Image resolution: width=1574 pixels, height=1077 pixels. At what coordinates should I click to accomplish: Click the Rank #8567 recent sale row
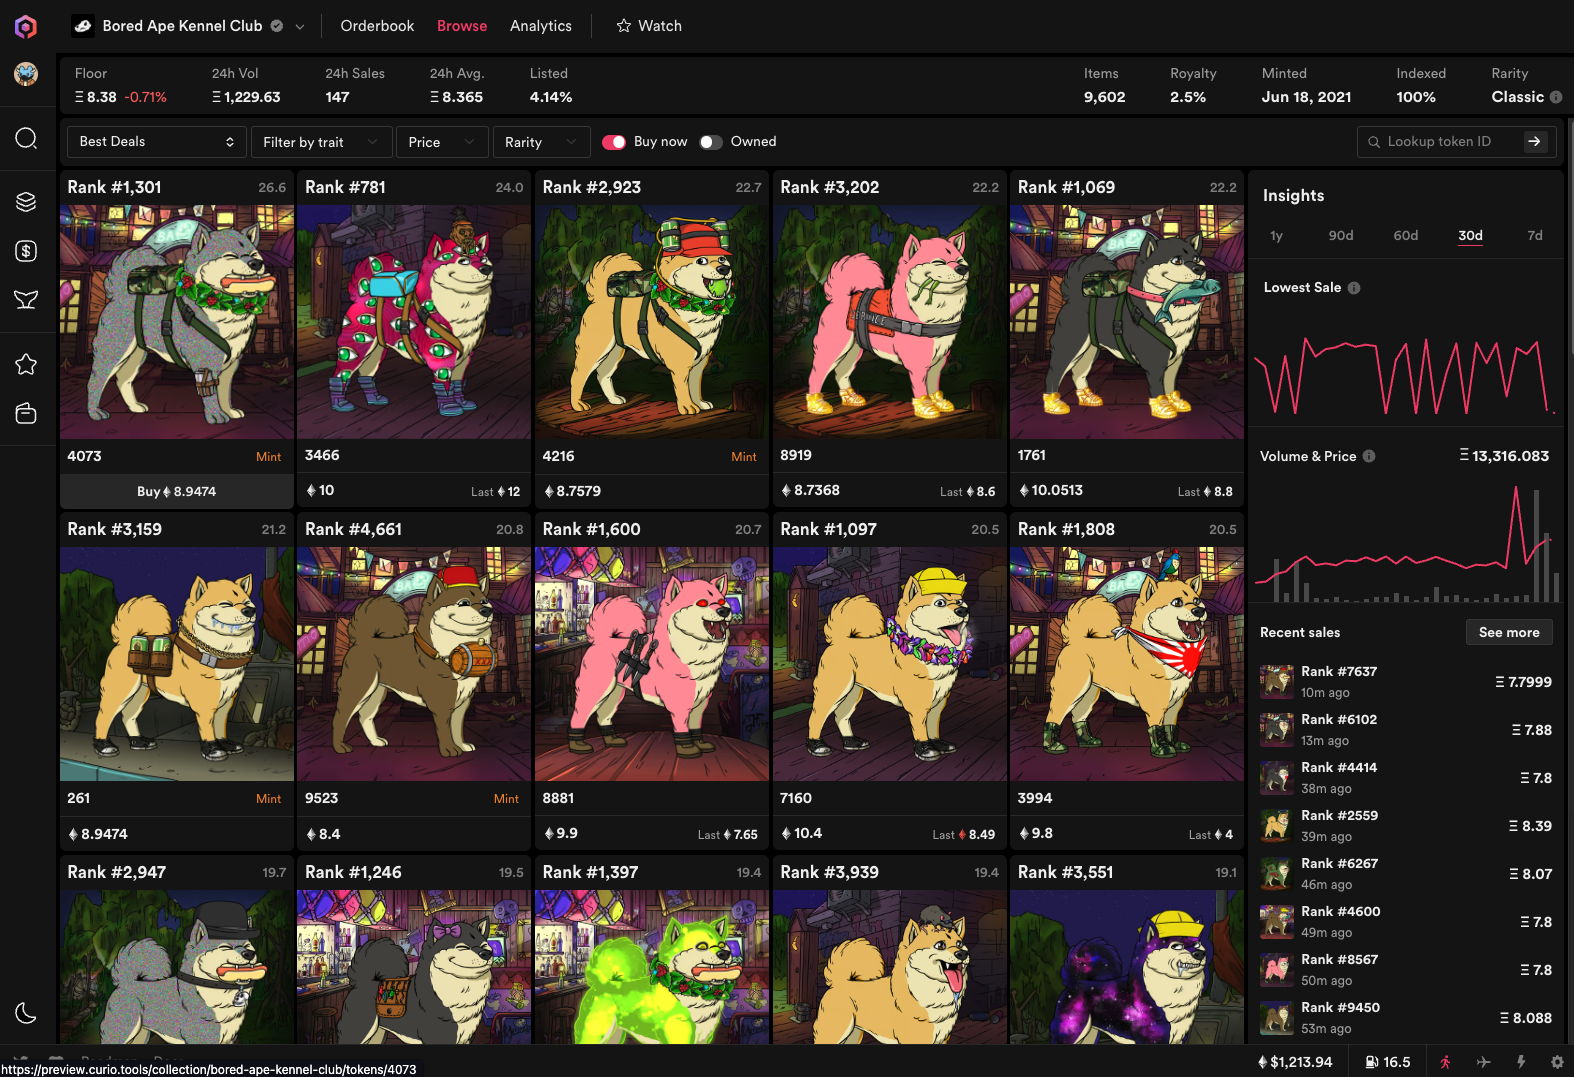click(1406, 970)
